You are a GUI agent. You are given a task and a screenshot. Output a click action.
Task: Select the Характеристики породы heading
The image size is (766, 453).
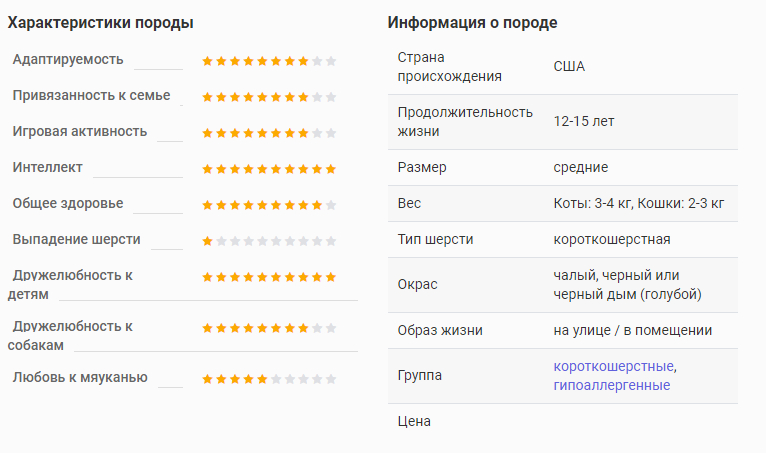tap(101, 22)
